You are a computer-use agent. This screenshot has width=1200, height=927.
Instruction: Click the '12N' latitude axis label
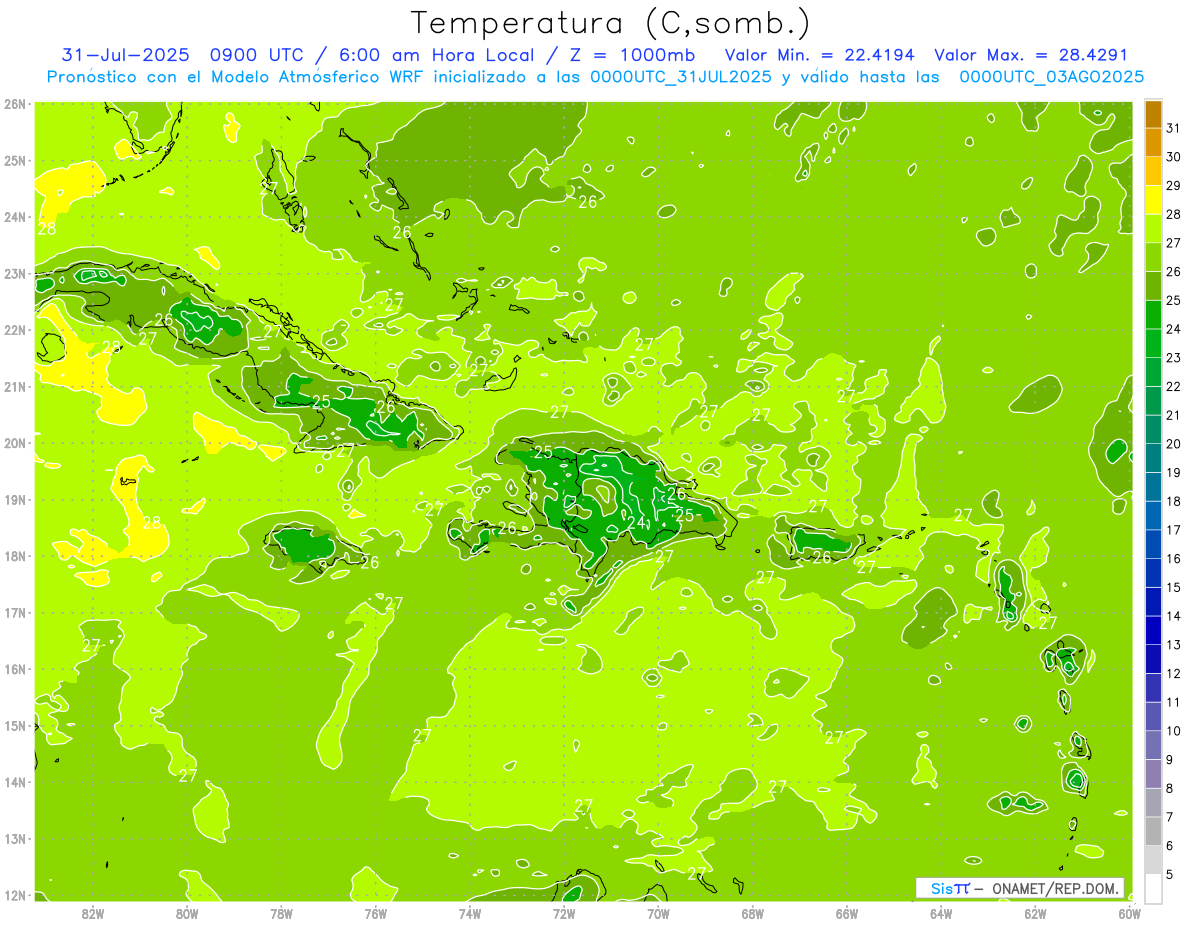(14, 895)
